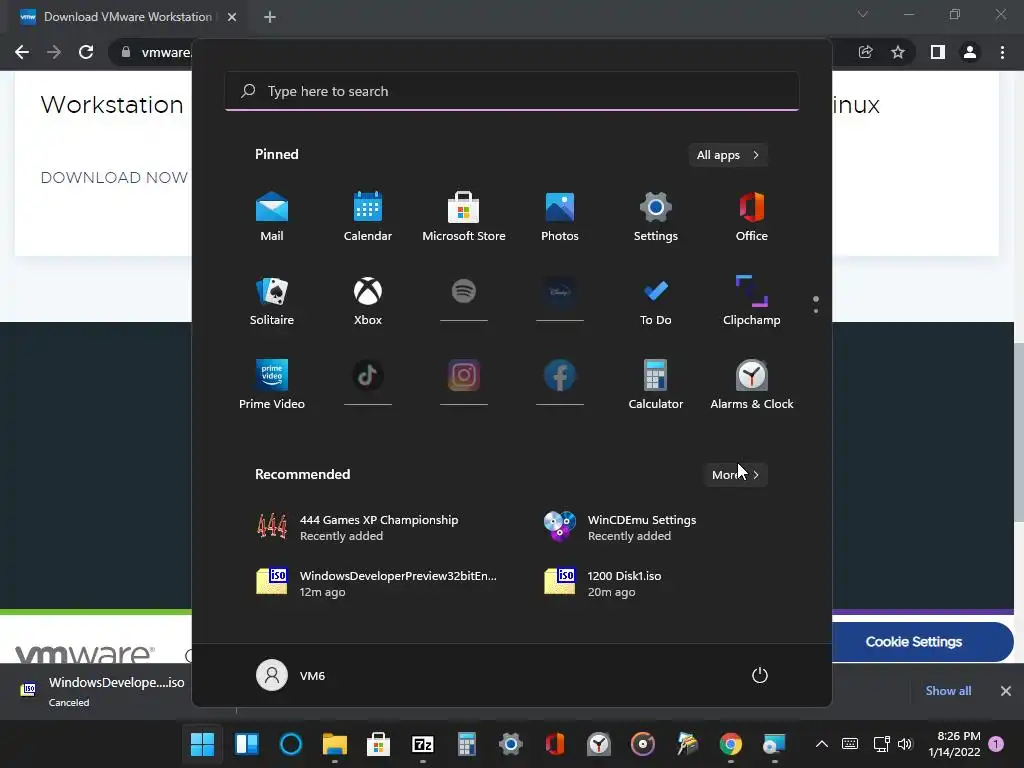
Task: Click the Facebook pinned icon
Action: click(x=560, y=376)
